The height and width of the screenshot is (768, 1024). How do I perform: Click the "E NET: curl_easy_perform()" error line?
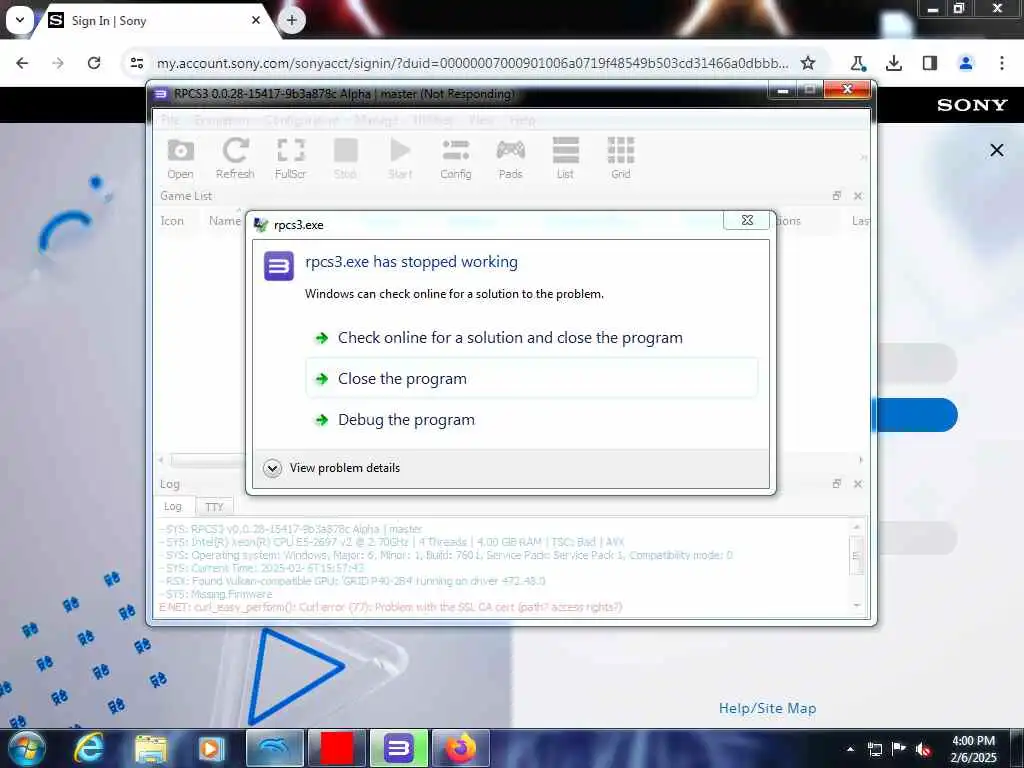click(x=391, y=607)
